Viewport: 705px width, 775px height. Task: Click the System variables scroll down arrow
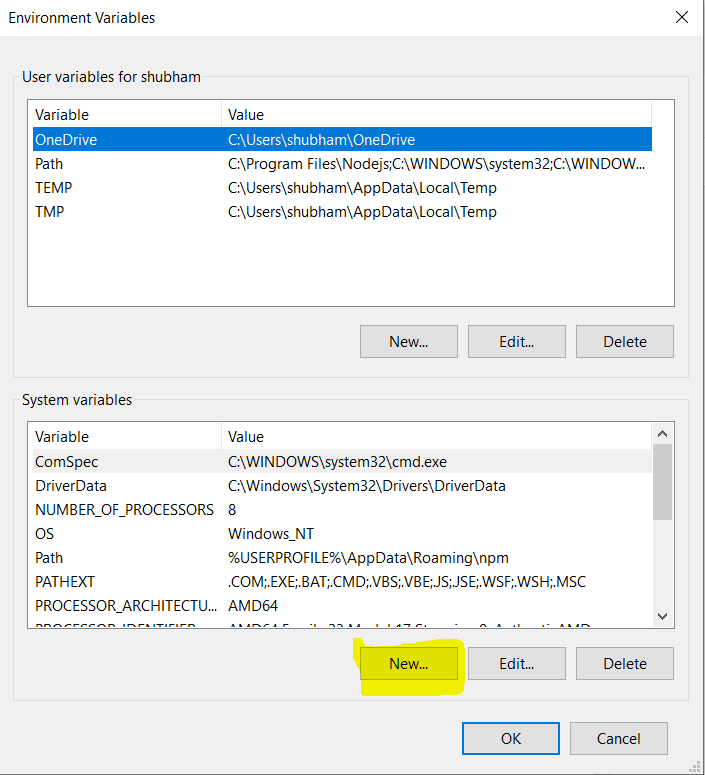pyautogui.click(x=662, y=616)
